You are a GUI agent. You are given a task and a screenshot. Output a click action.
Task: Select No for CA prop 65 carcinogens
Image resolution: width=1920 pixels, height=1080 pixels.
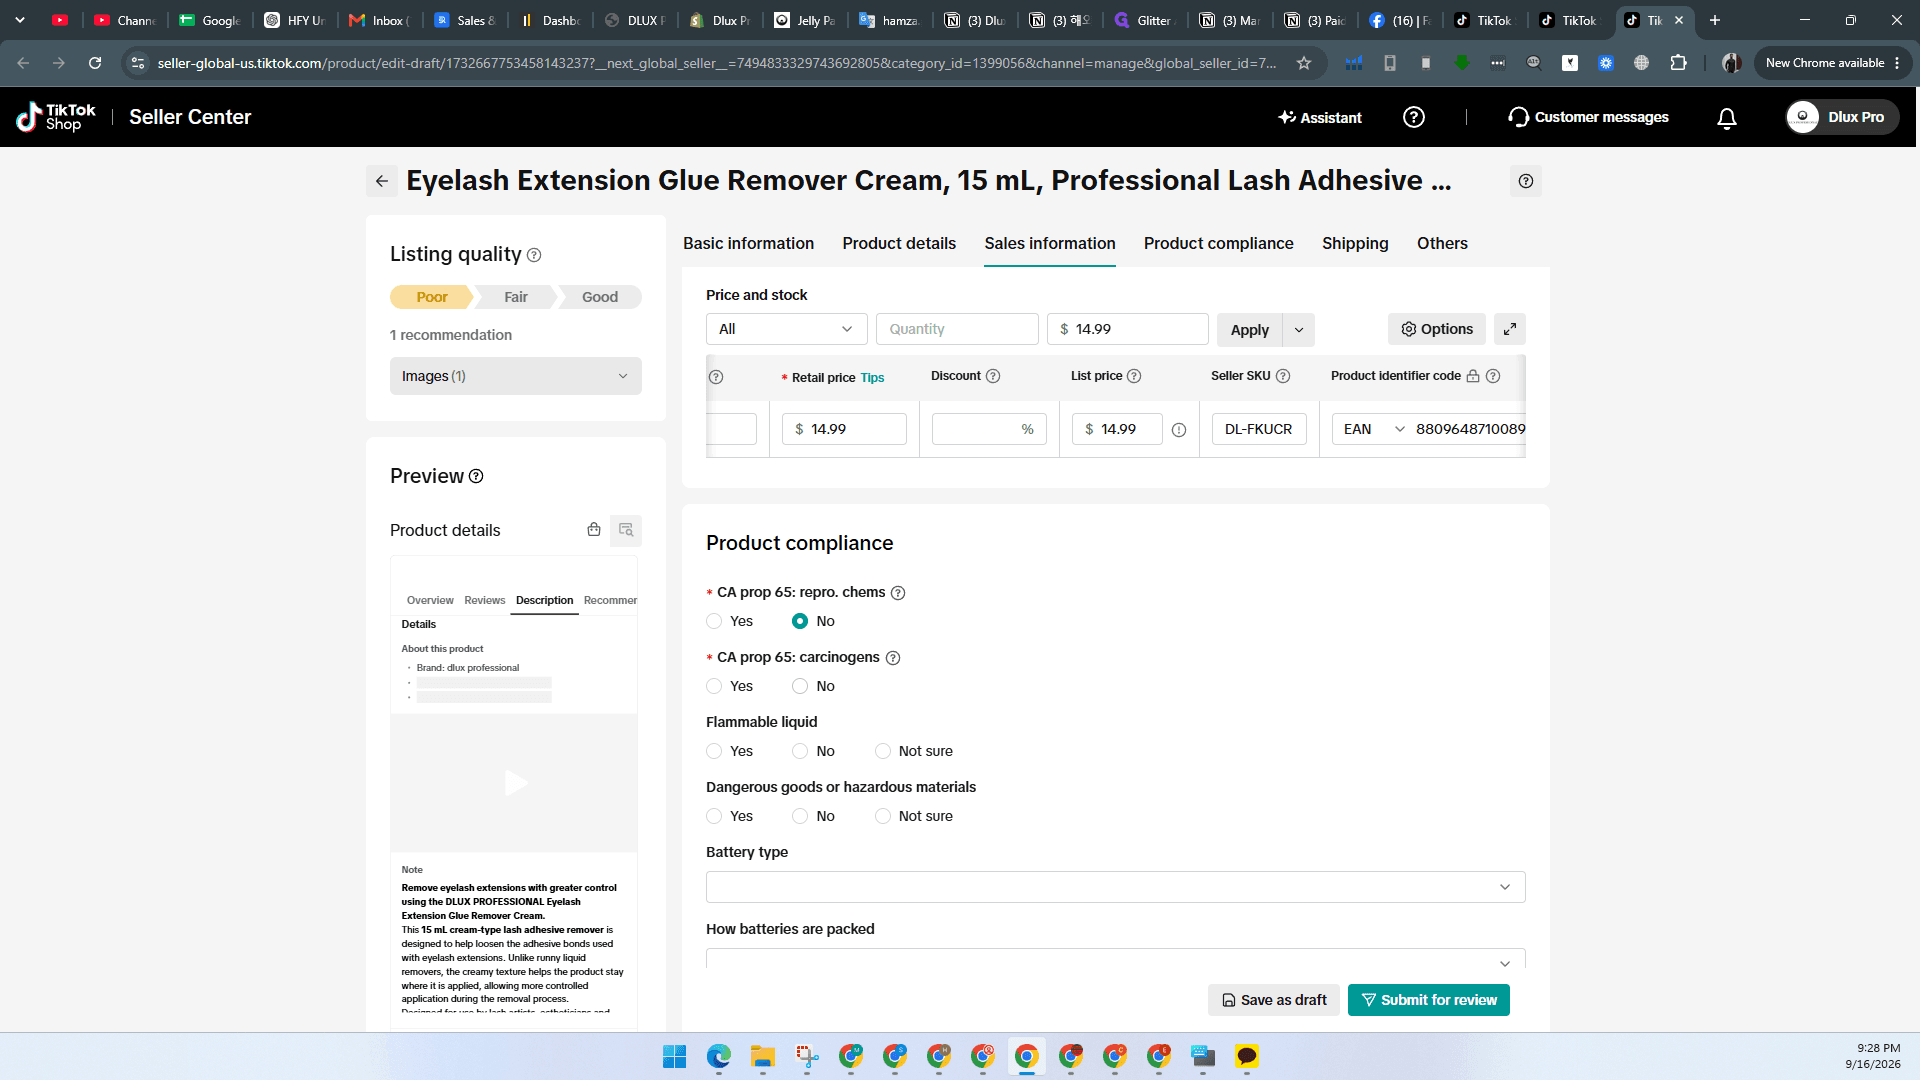800,686
